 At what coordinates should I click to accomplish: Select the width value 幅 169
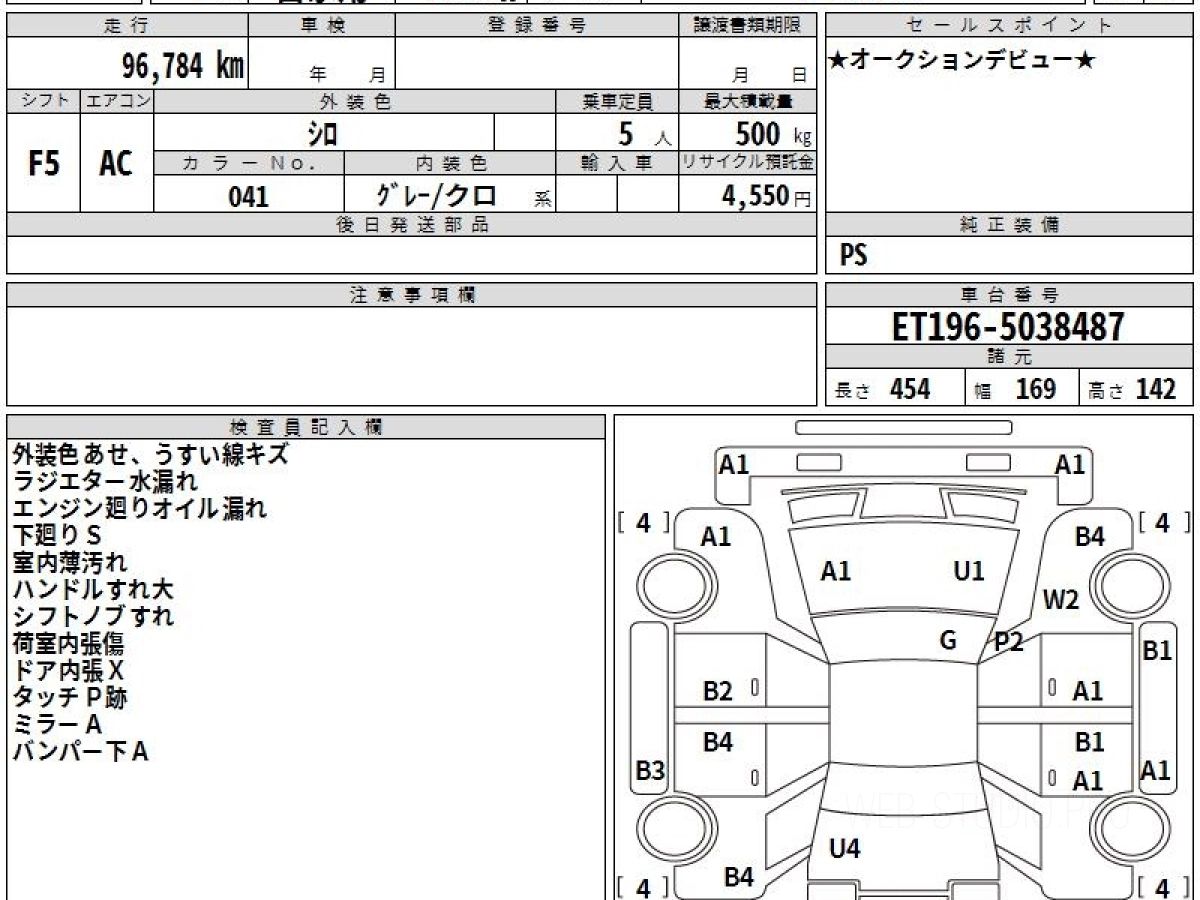[1015, 390]
